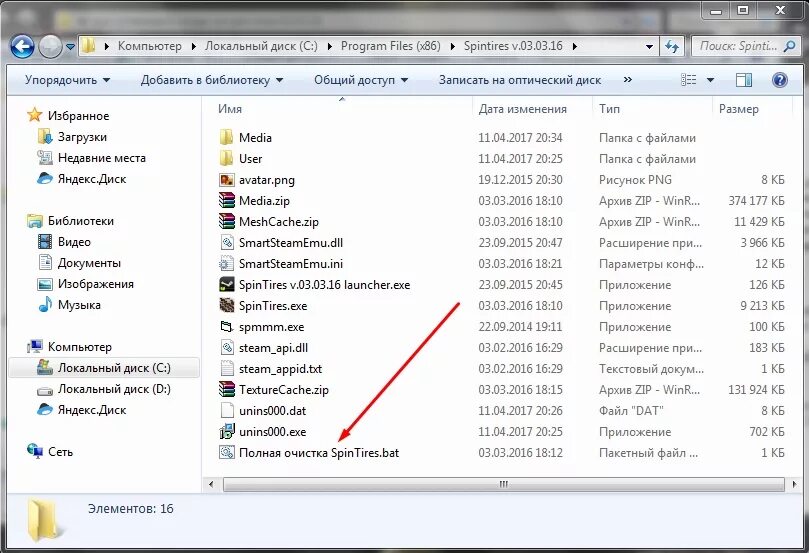Screen dimensions: 809x553
Task: Select Локальный диск (C:) in navigation tree
Action: (114, 368)
